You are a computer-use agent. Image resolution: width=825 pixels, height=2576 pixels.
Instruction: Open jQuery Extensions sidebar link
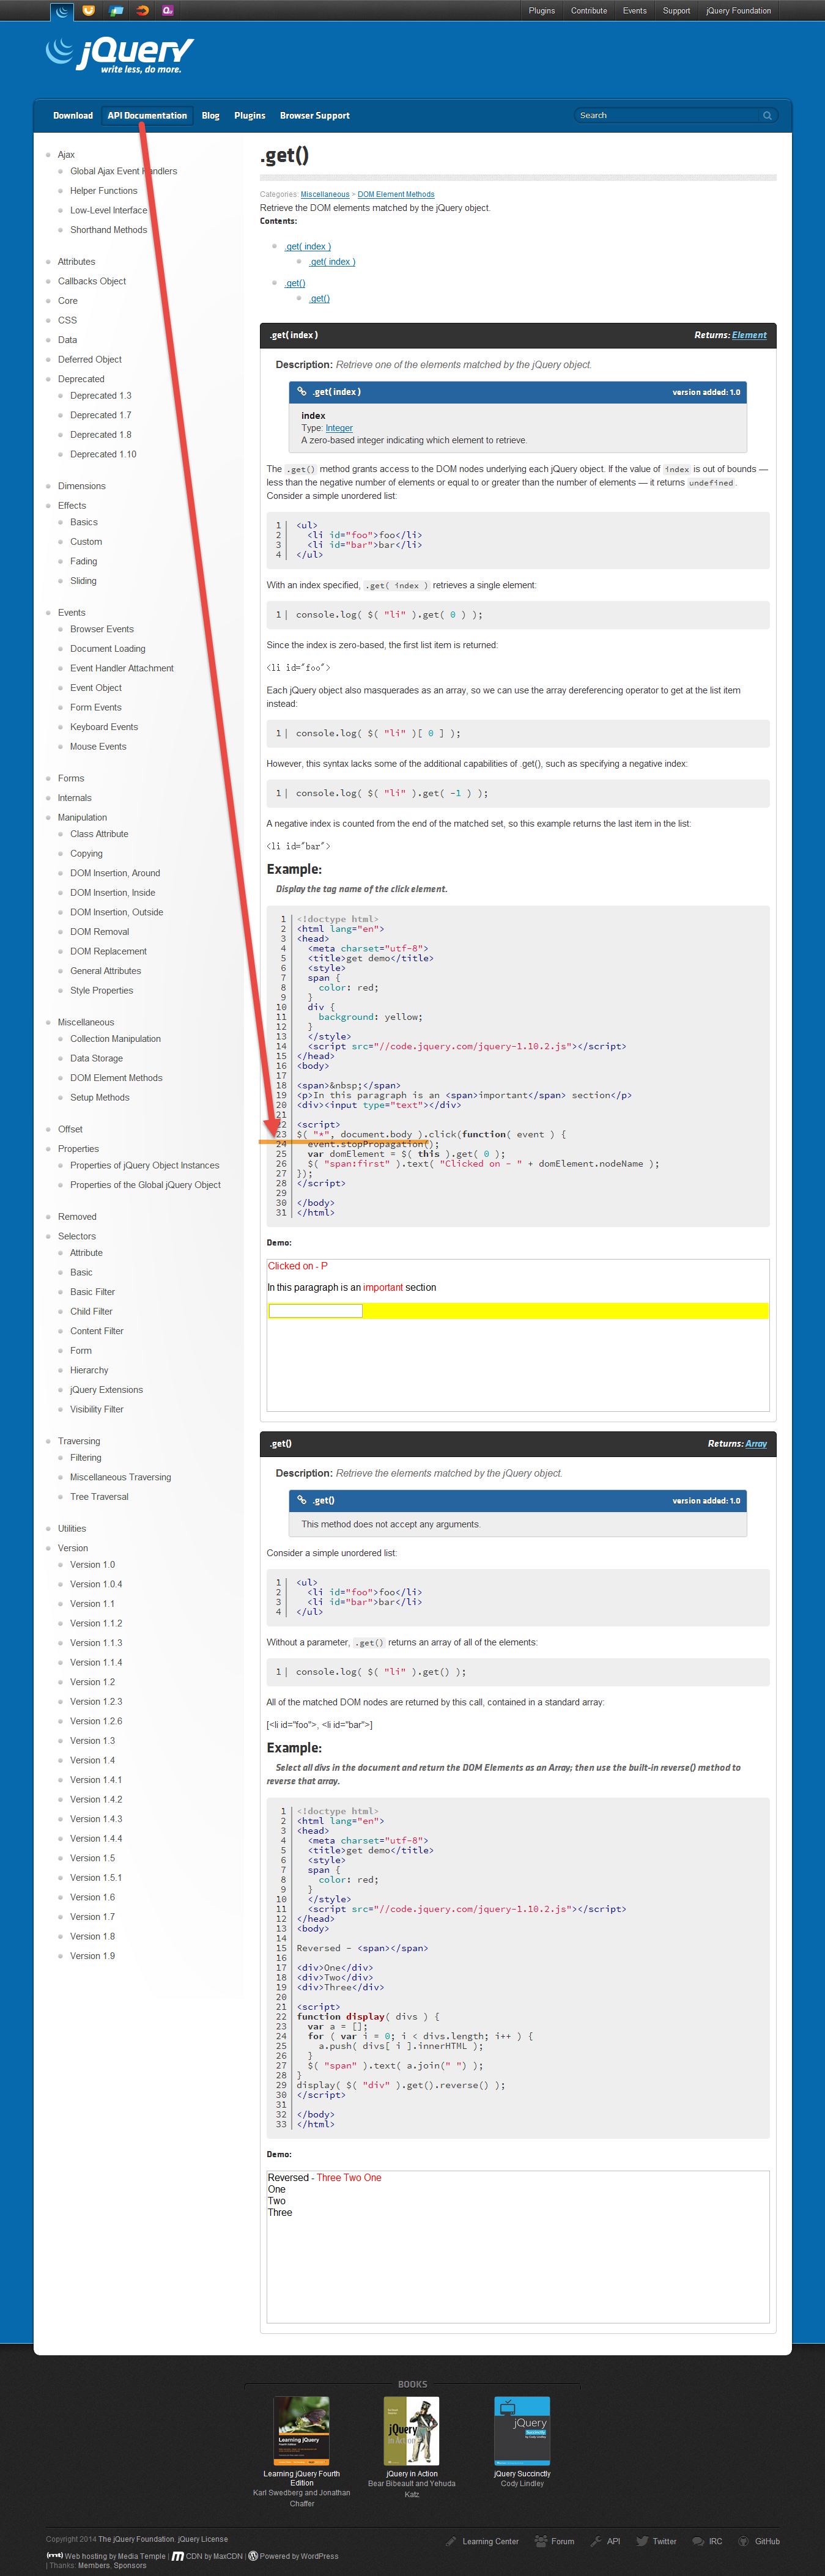pyautogui.click(x=106, y=1390)
